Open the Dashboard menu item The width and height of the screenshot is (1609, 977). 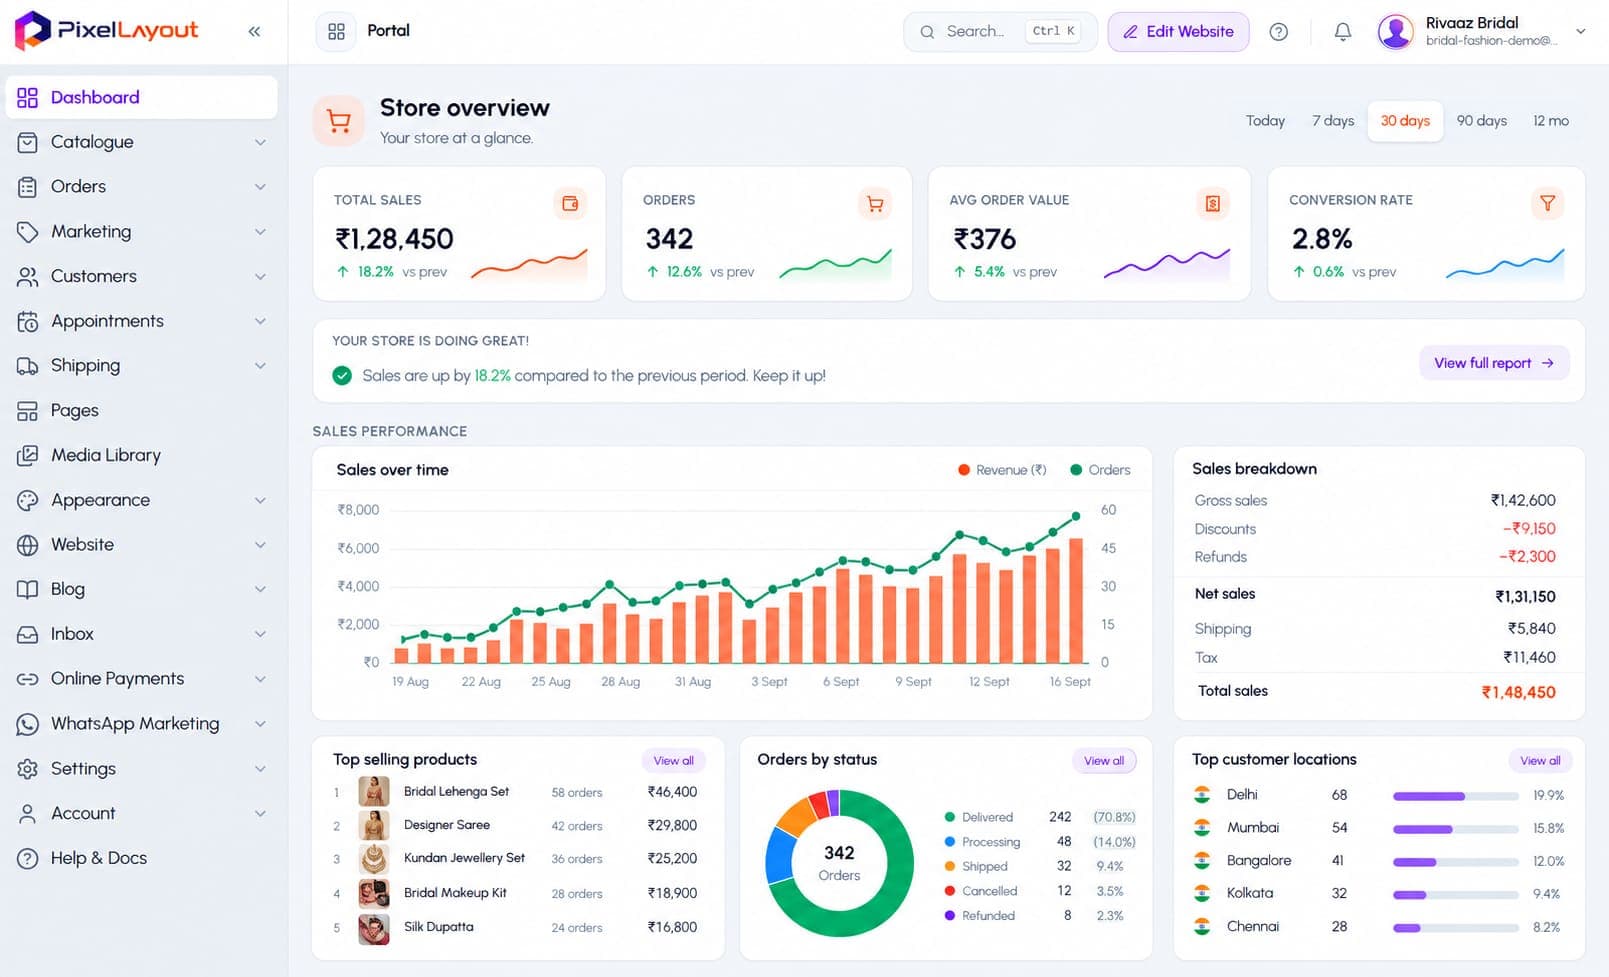point(141,97)
